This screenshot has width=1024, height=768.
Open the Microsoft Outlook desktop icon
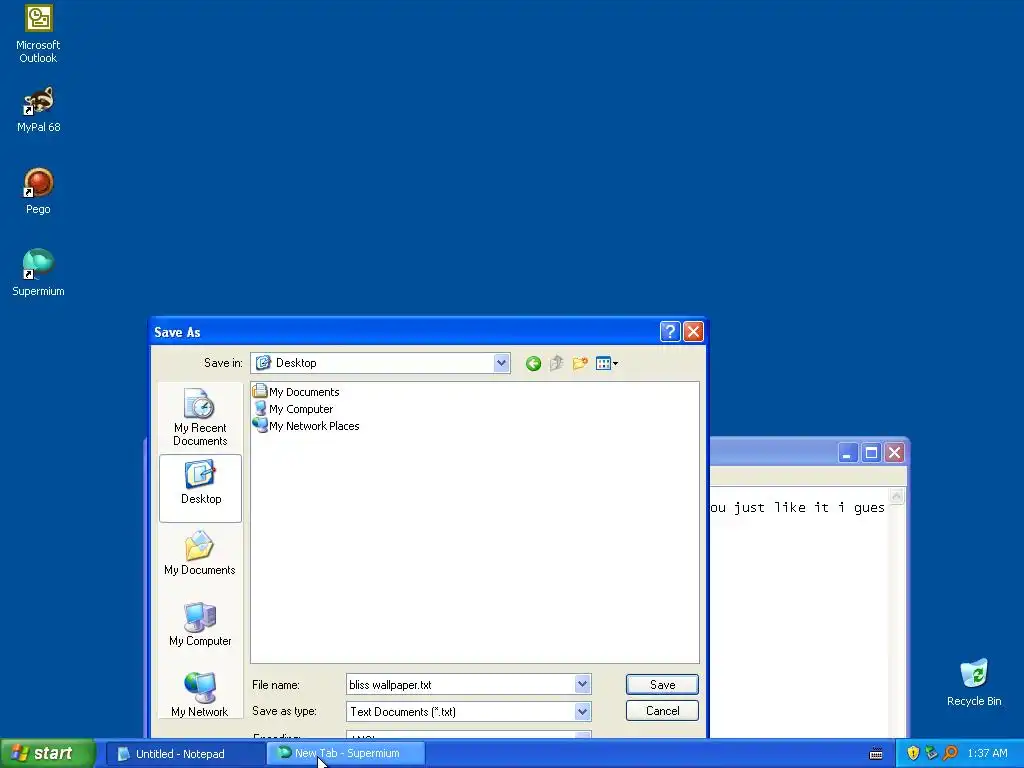pos(38,34)
